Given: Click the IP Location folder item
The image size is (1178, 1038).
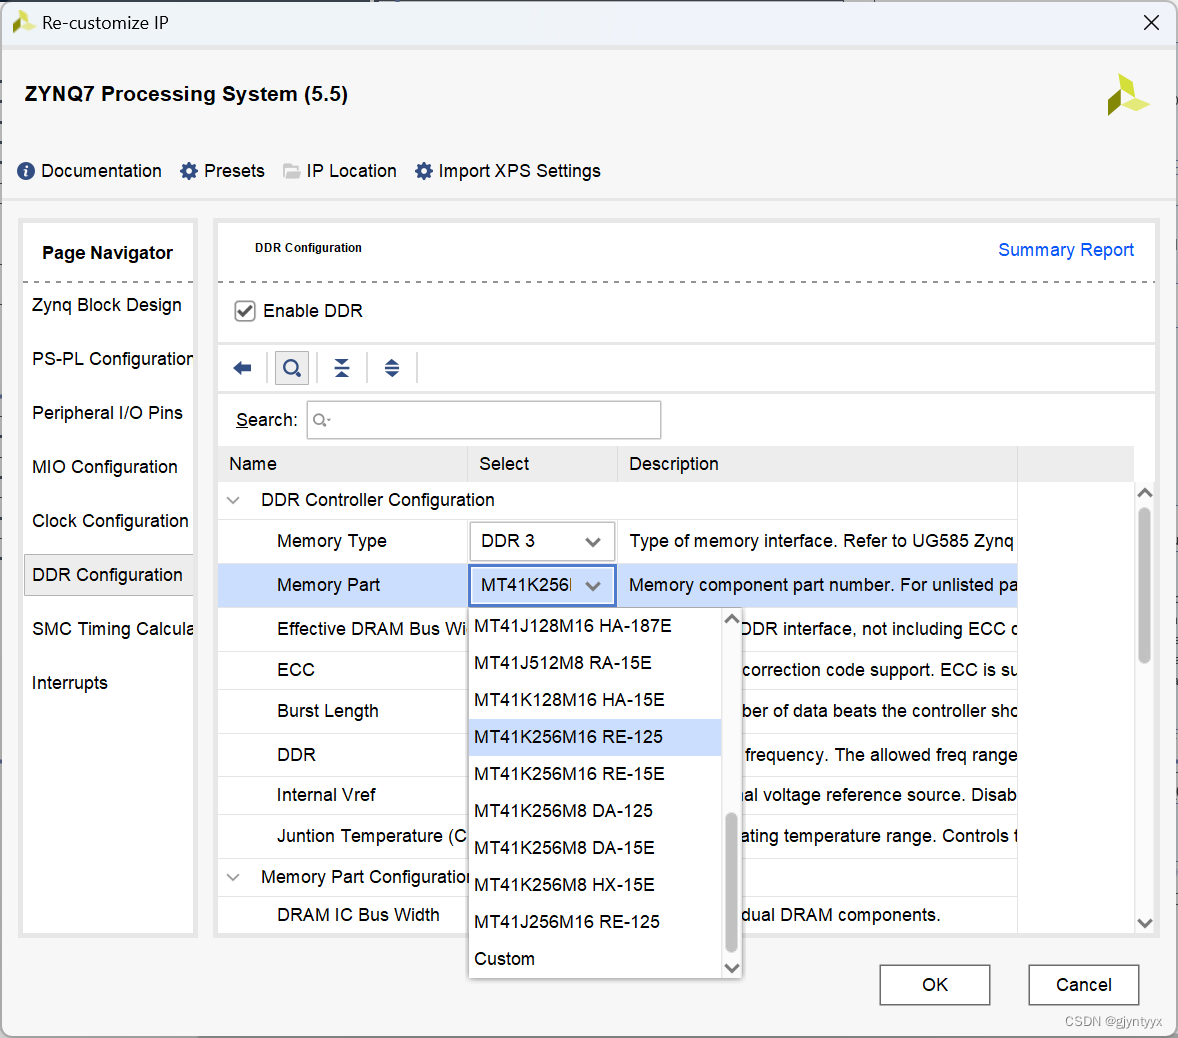Looking at the screenshot, I should 340,171.
